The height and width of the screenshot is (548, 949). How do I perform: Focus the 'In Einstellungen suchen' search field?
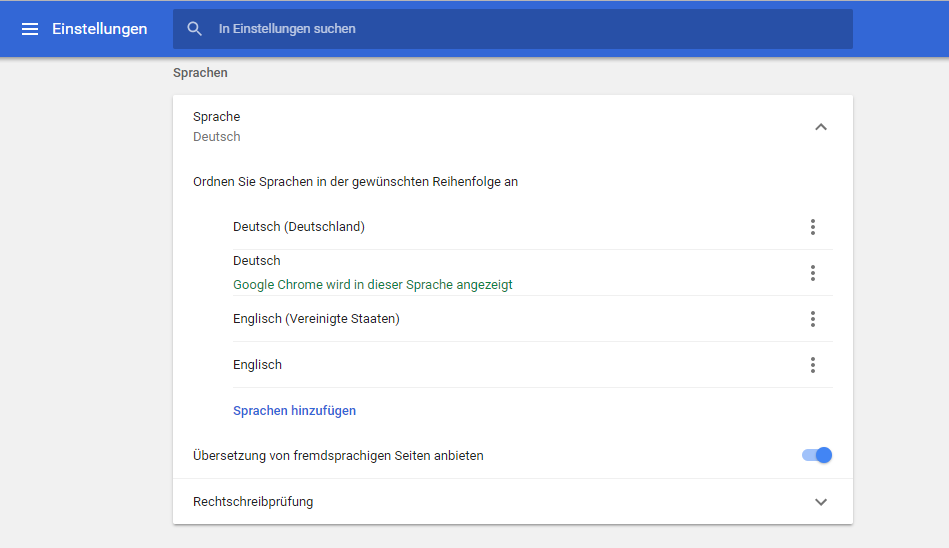520,29
